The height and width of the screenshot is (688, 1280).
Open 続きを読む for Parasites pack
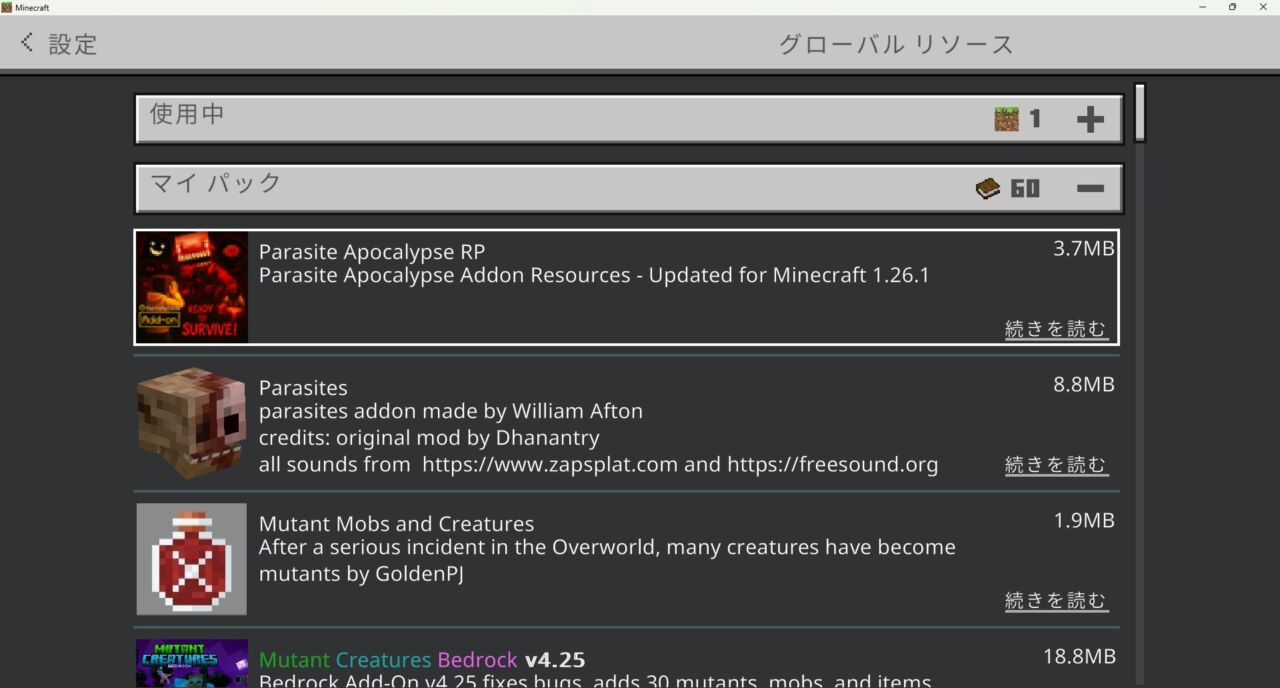pos(1056,465)
